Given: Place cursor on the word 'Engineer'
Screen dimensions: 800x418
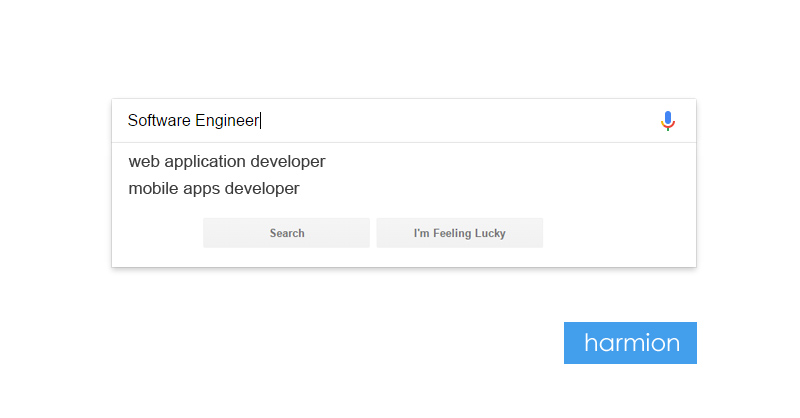Looking at the screenshot, I should click(x=227, y=121).
